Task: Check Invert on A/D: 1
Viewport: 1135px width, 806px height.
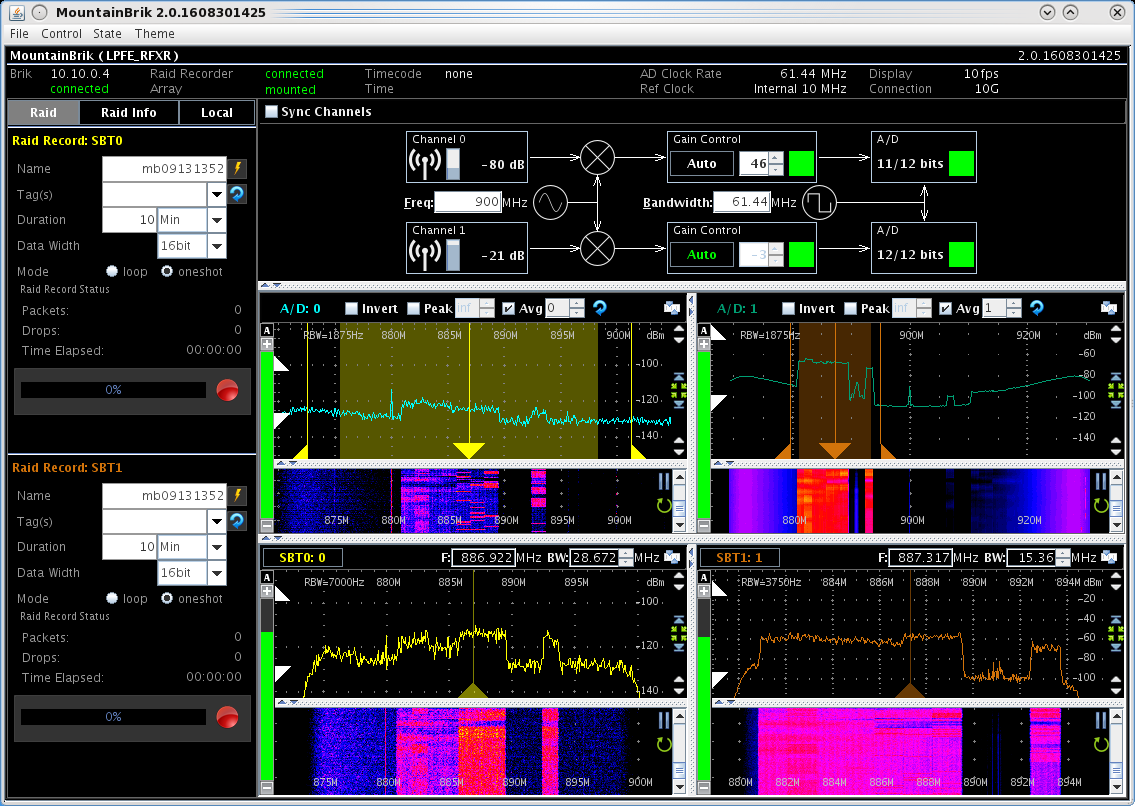Action: [x=789, y=308]
